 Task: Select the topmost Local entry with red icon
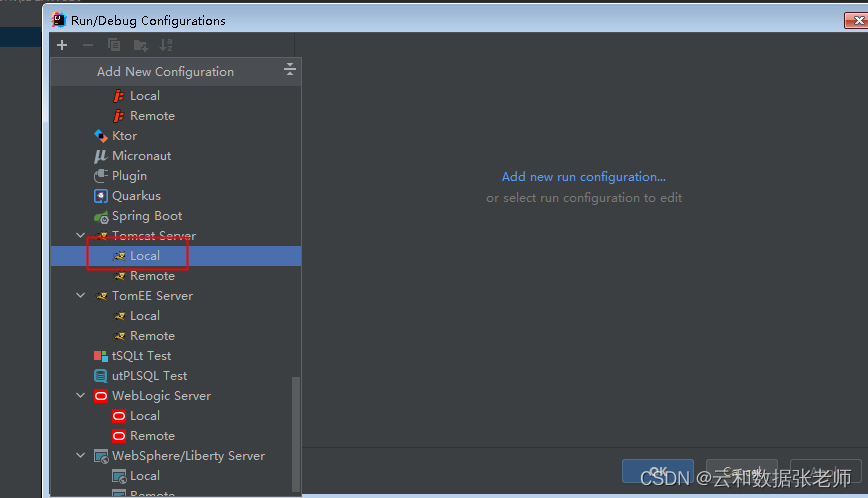[176, 96]
